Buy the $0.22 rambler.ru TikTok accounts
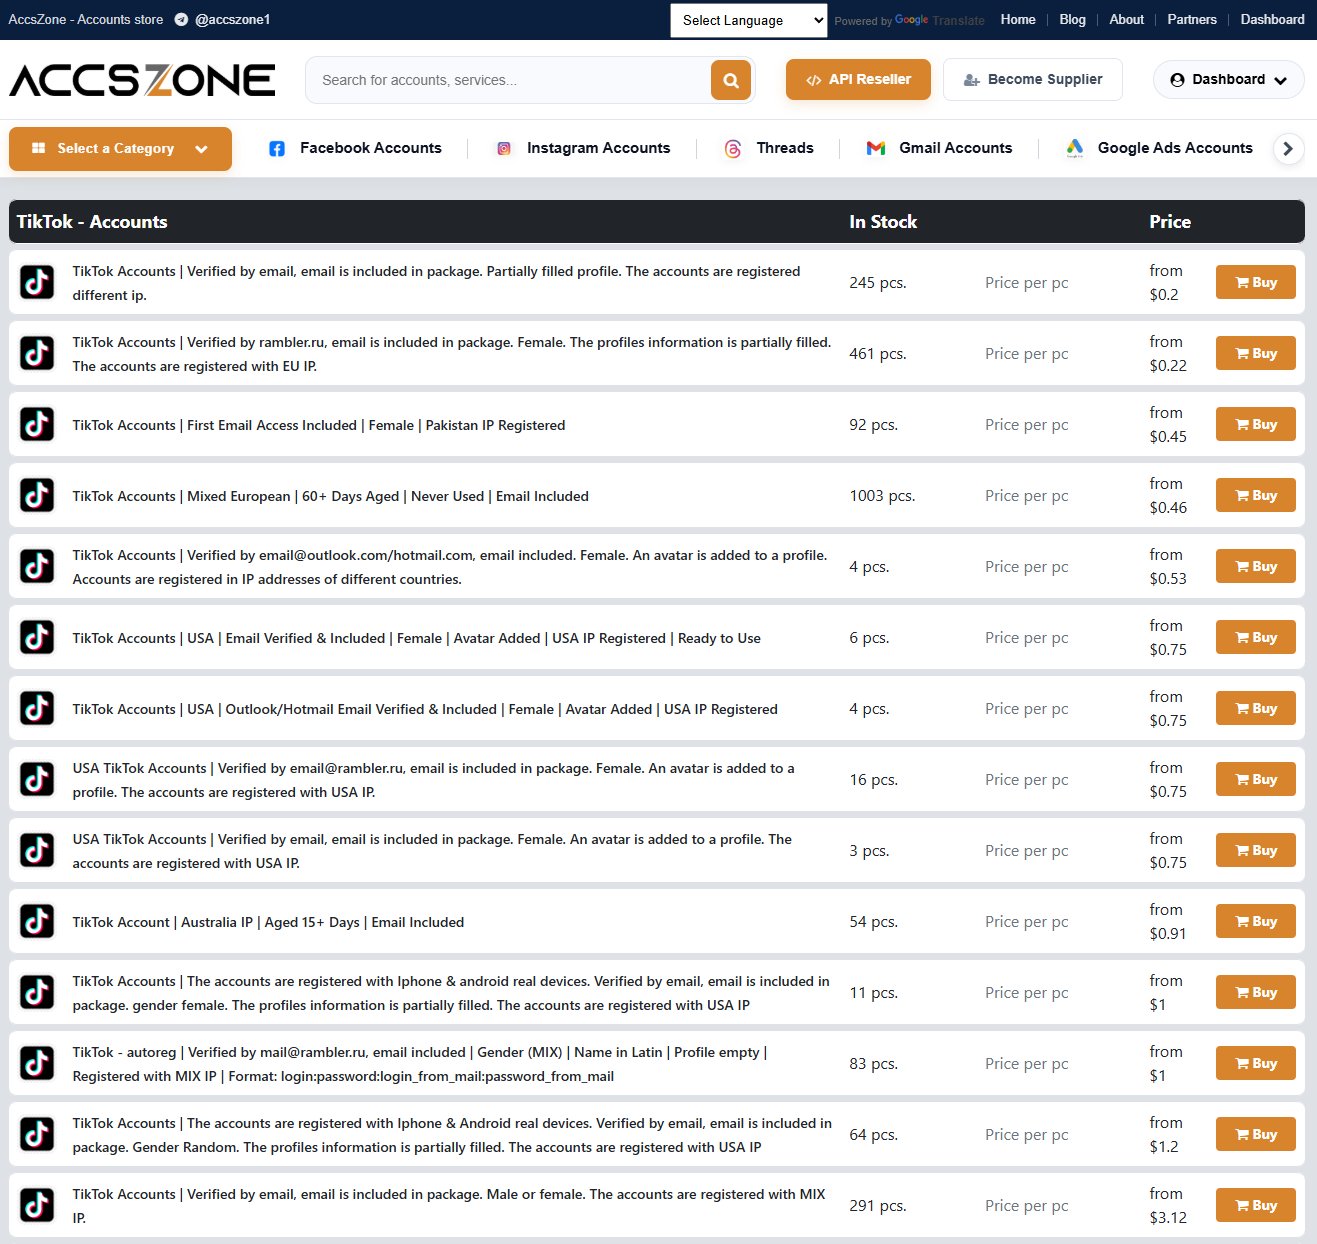Image resolution: width=1317 pixels, height=1244 pixels. [x=1256, y=353]
